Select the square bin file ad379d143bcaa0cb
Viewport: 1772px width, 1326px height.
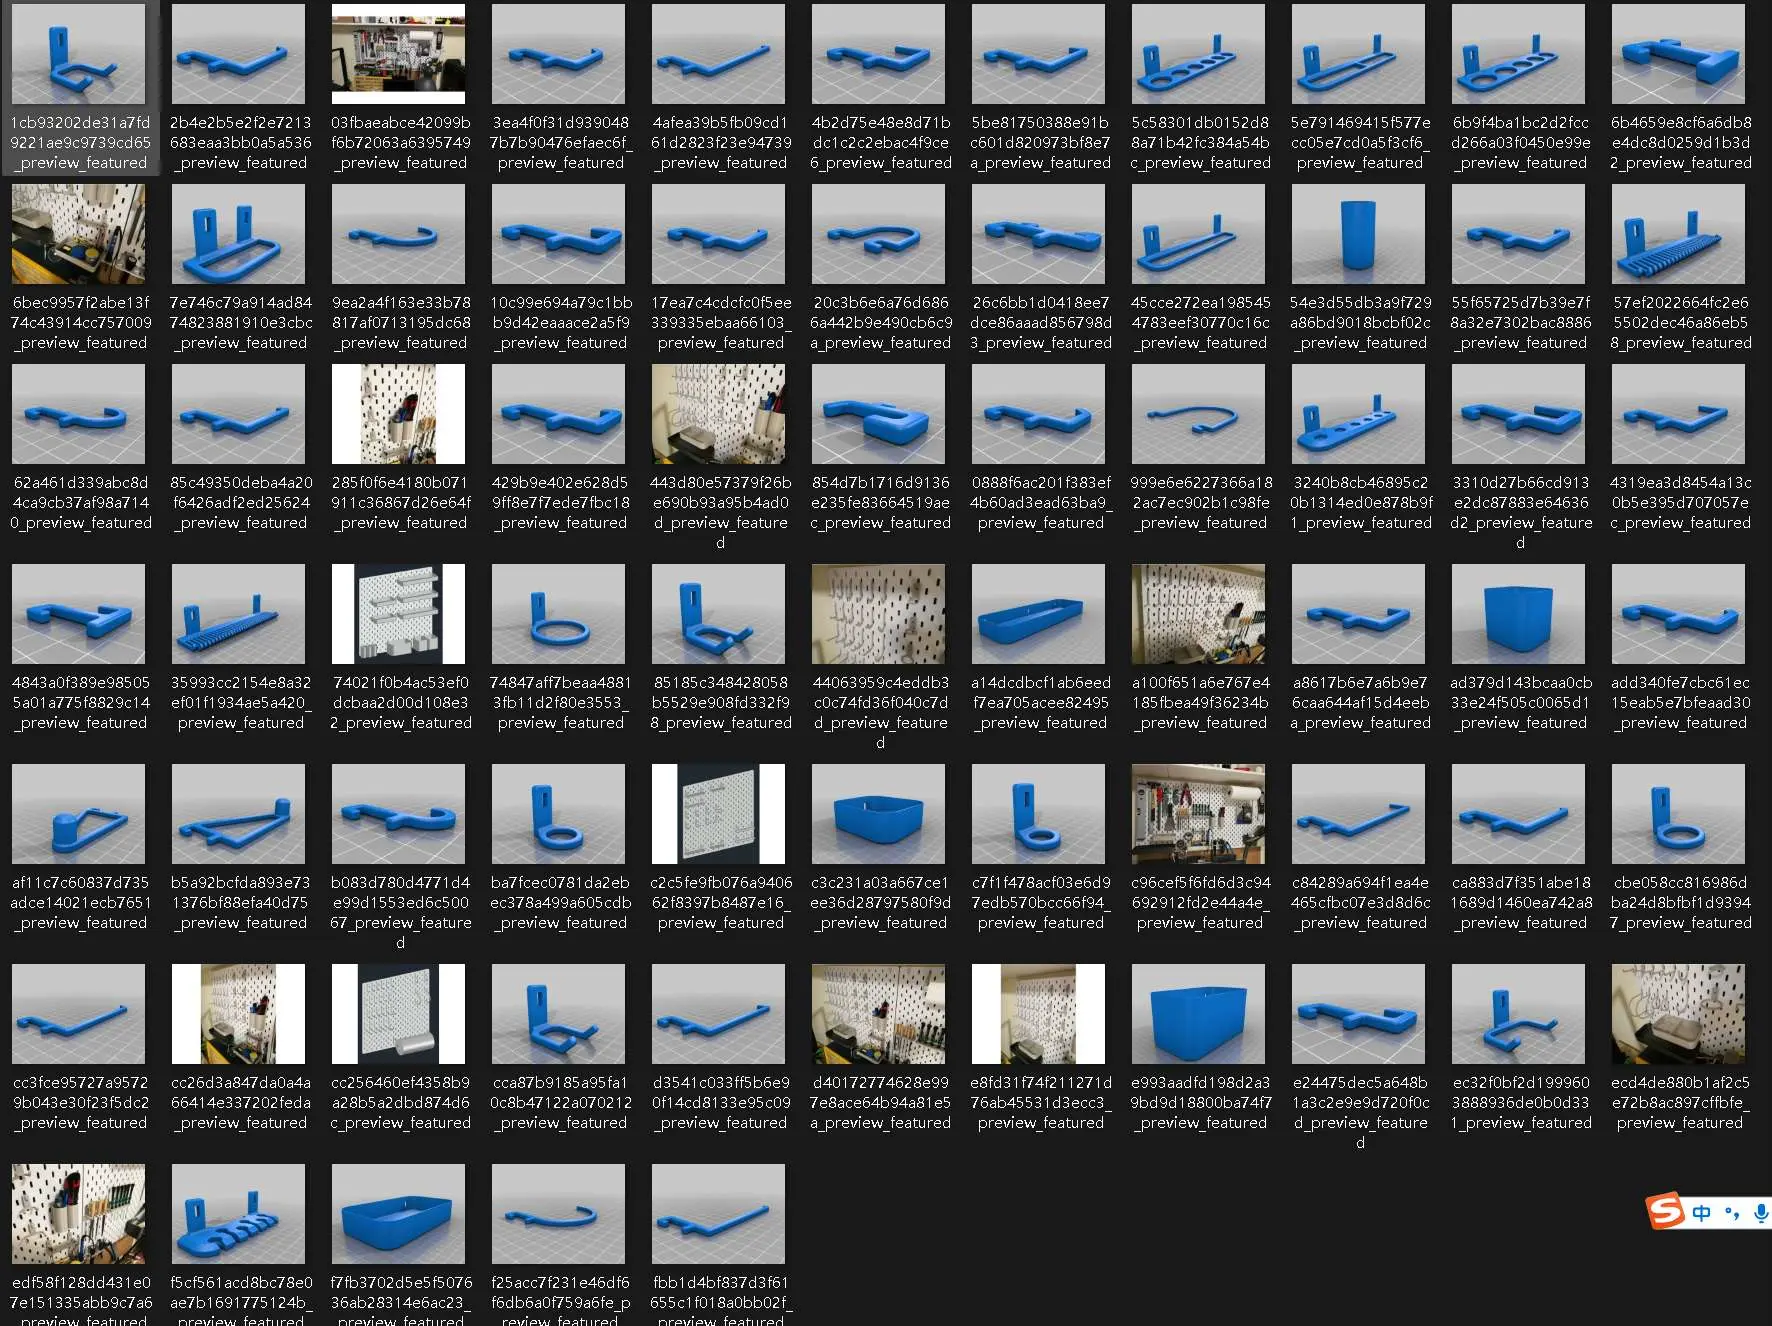pos(1518,615)
